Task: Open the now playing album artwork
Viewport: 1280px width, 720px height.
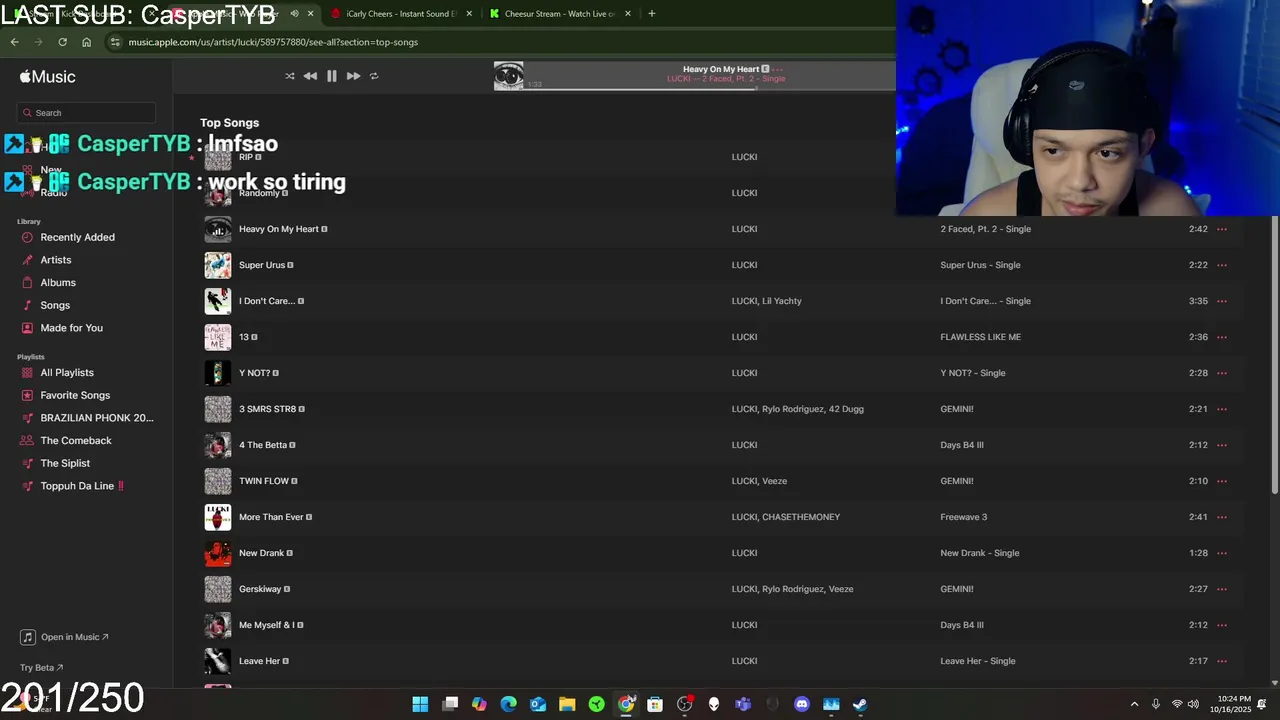Action: point(508,76)
